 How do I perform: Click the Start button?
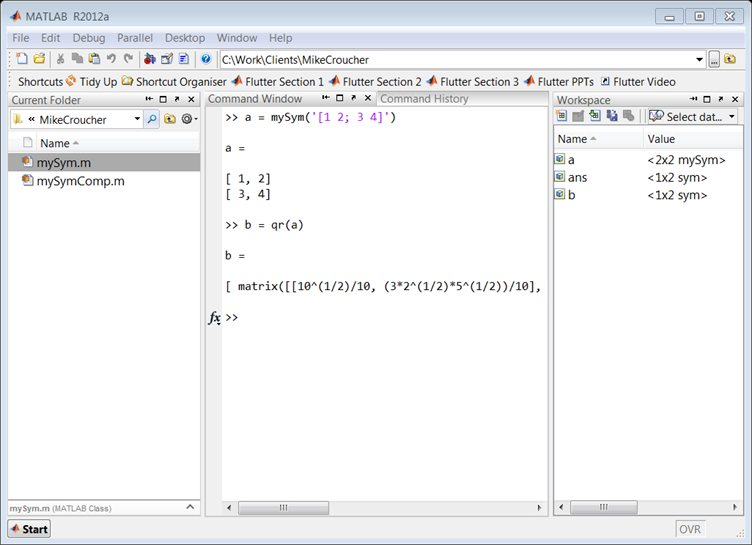click(x=29, y=529)
